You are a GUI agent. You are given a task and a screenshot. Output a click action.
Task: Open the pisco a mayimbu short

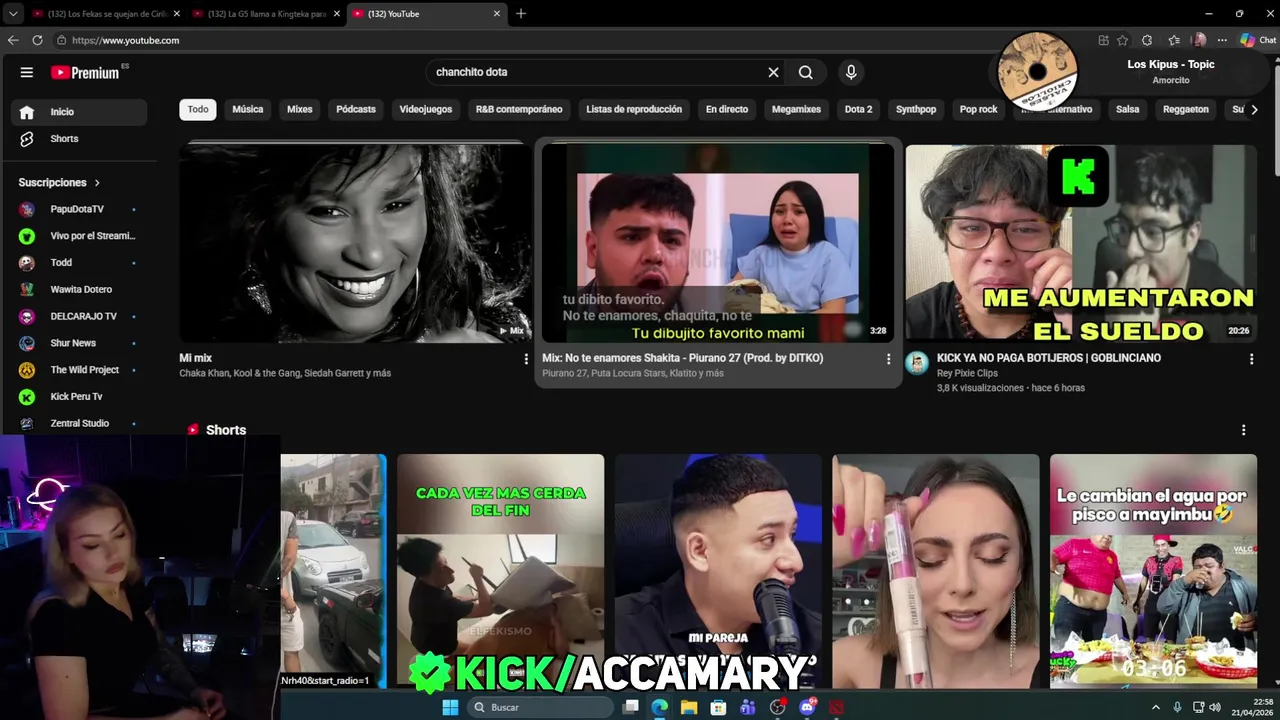(1153, 570)
